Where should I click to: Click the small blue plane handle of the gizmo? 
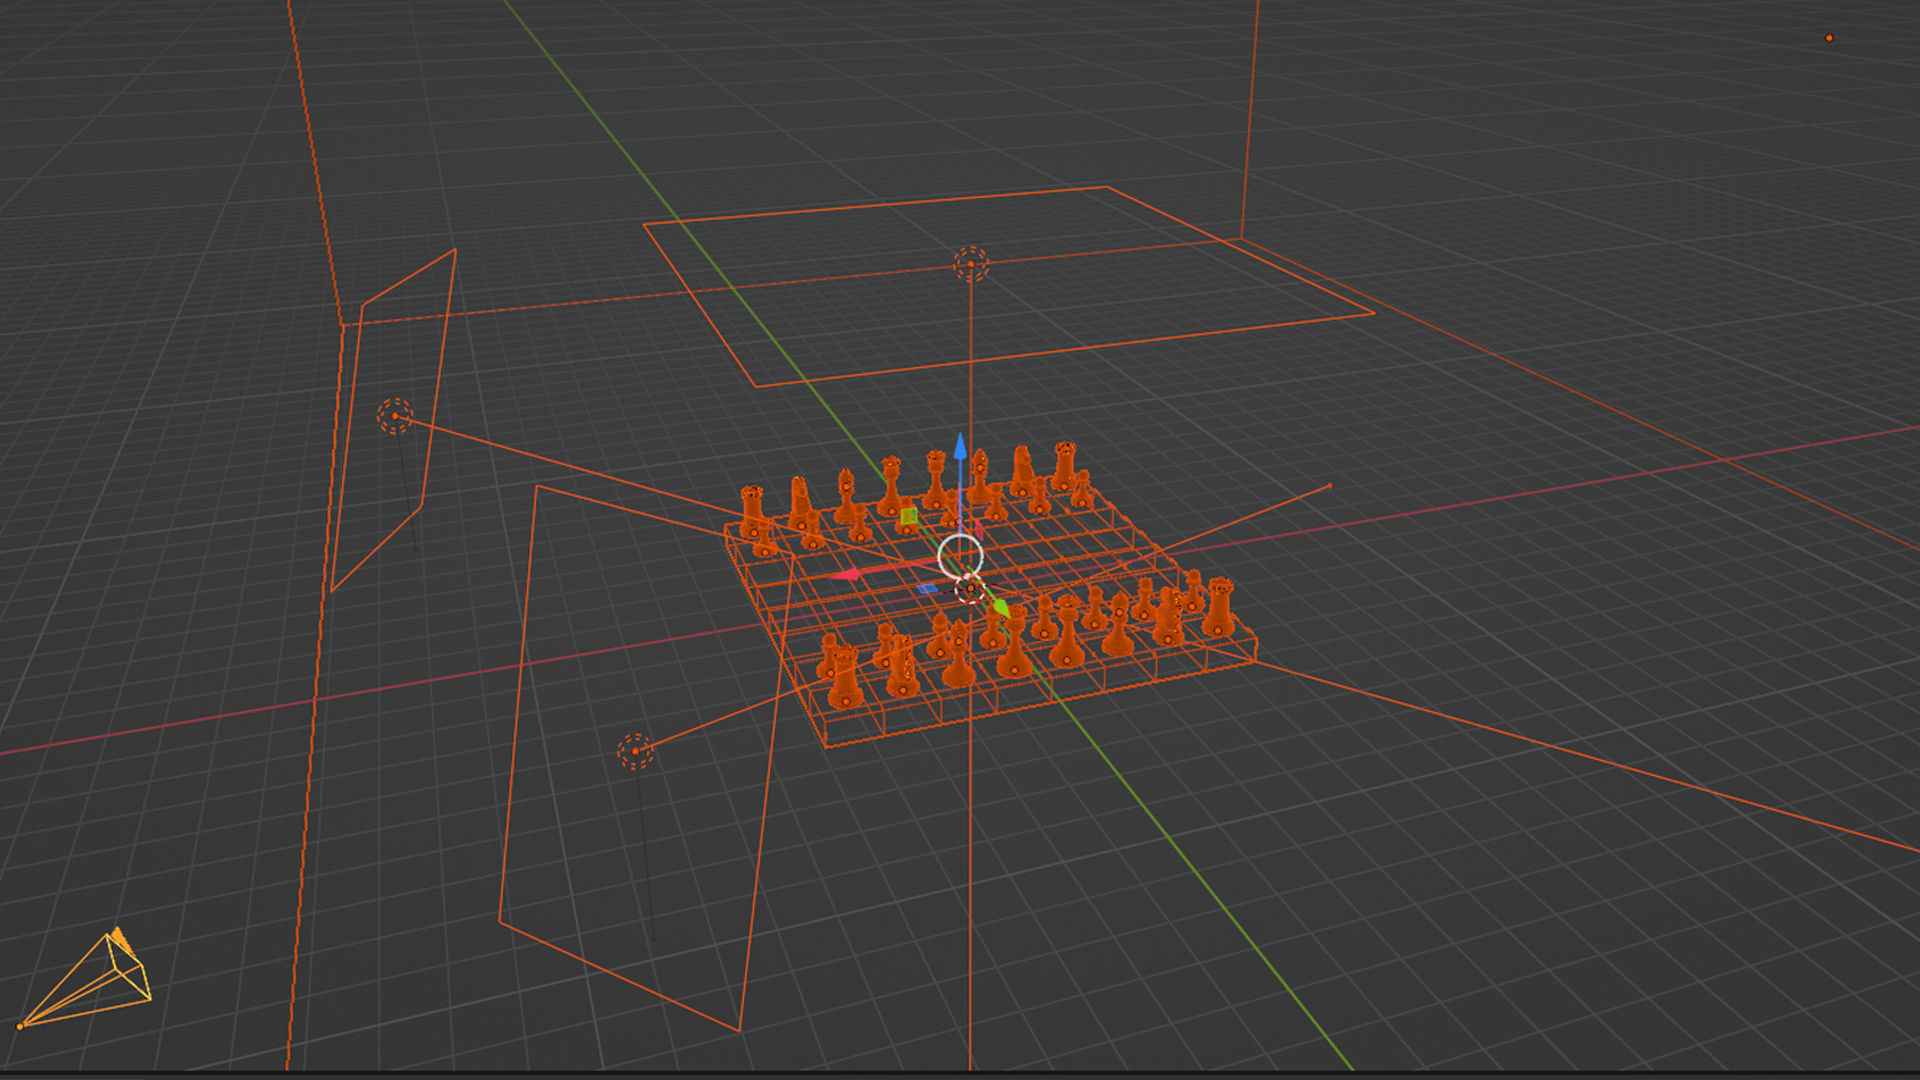tap(928, 588)
